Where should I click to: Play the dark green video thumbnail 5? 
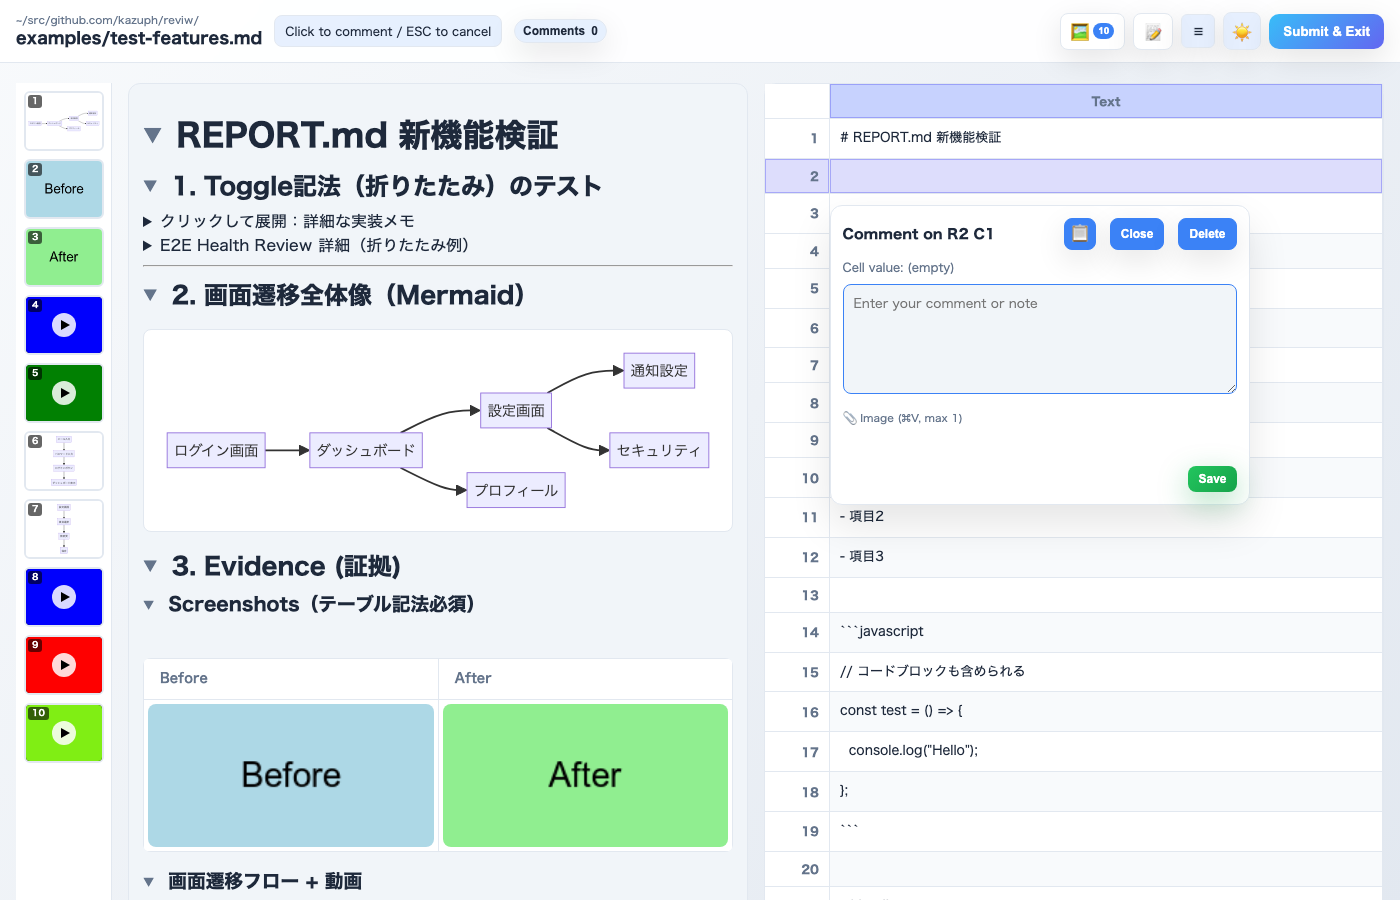(x=63, y=393)
